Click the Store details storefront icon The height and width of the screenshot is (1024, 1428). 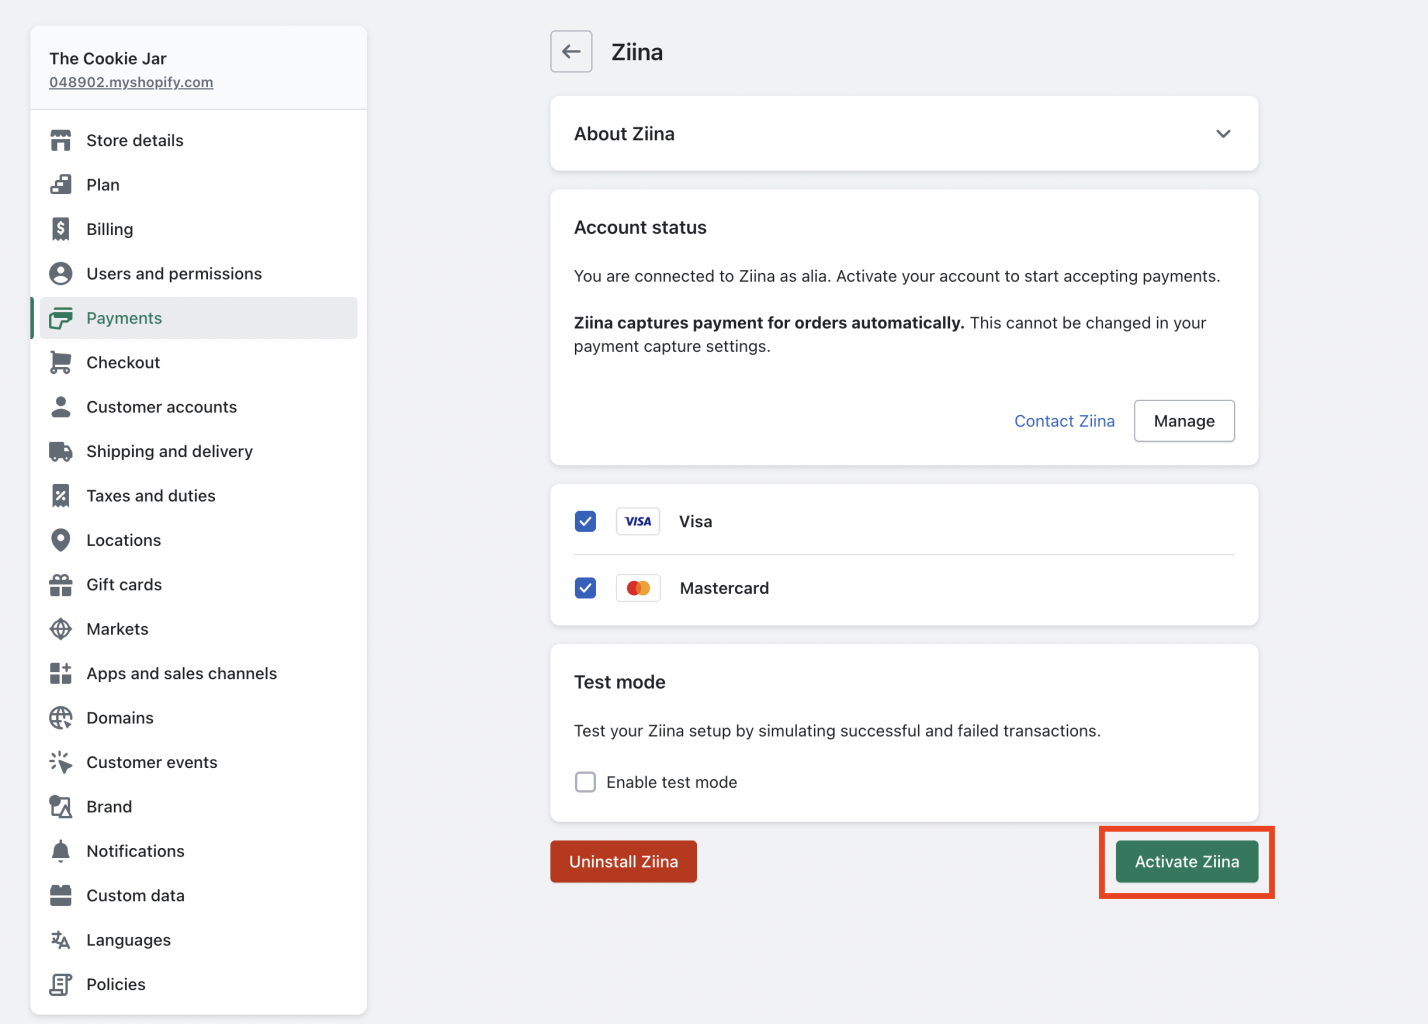(61, 140)
